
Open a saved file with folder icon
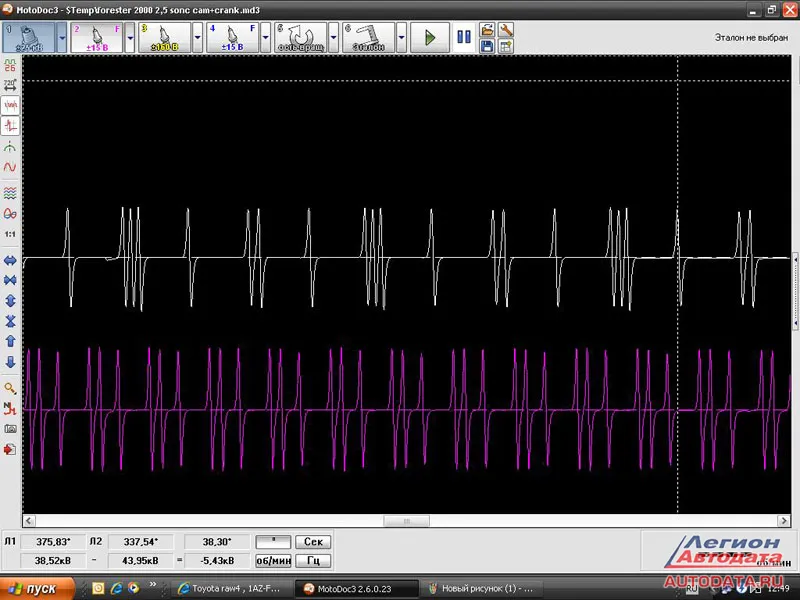487,30
